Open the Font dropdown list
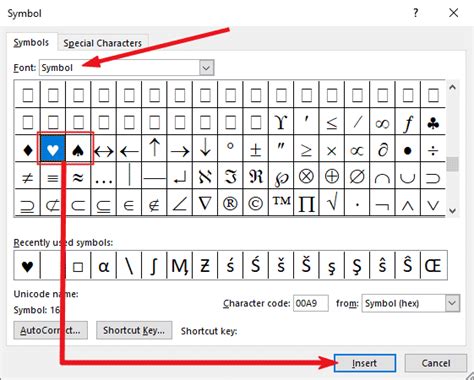This screenshot has width=474, height=380. tap(206, 68)
